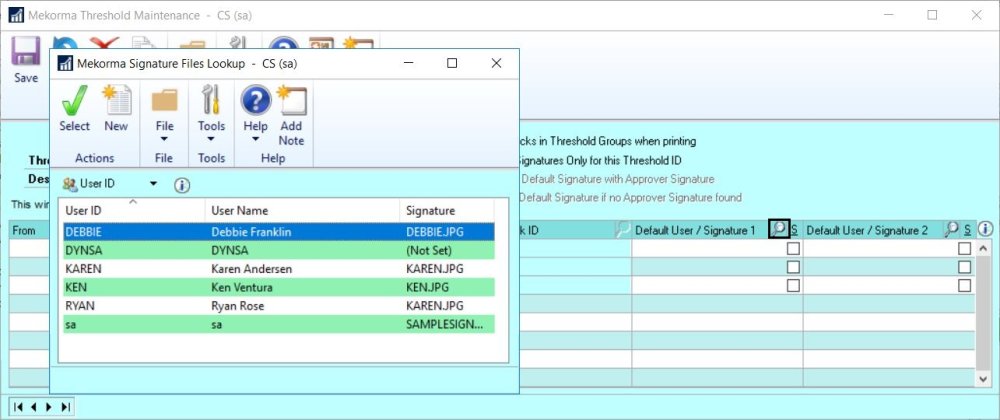The width and height of the screenshot is (1000, 420).
Task: Open the File folder menu in the lookup window
Action: pos(165,101)
